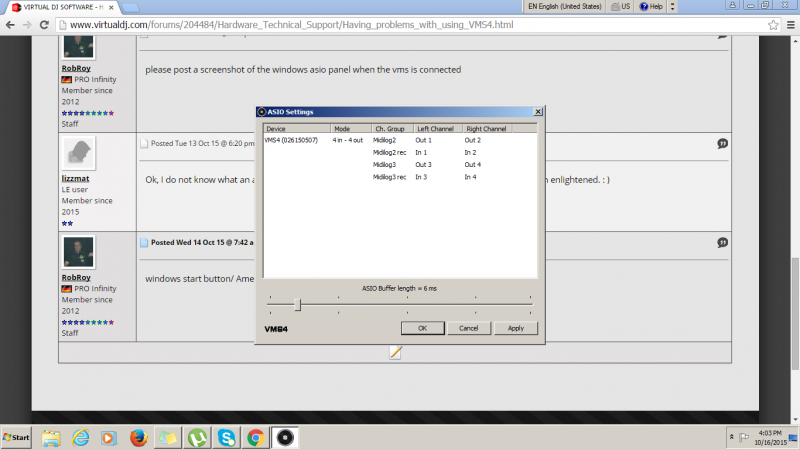800x450 pixels.
Task: Click the Ch. Group column header
Action: [392, 129]
